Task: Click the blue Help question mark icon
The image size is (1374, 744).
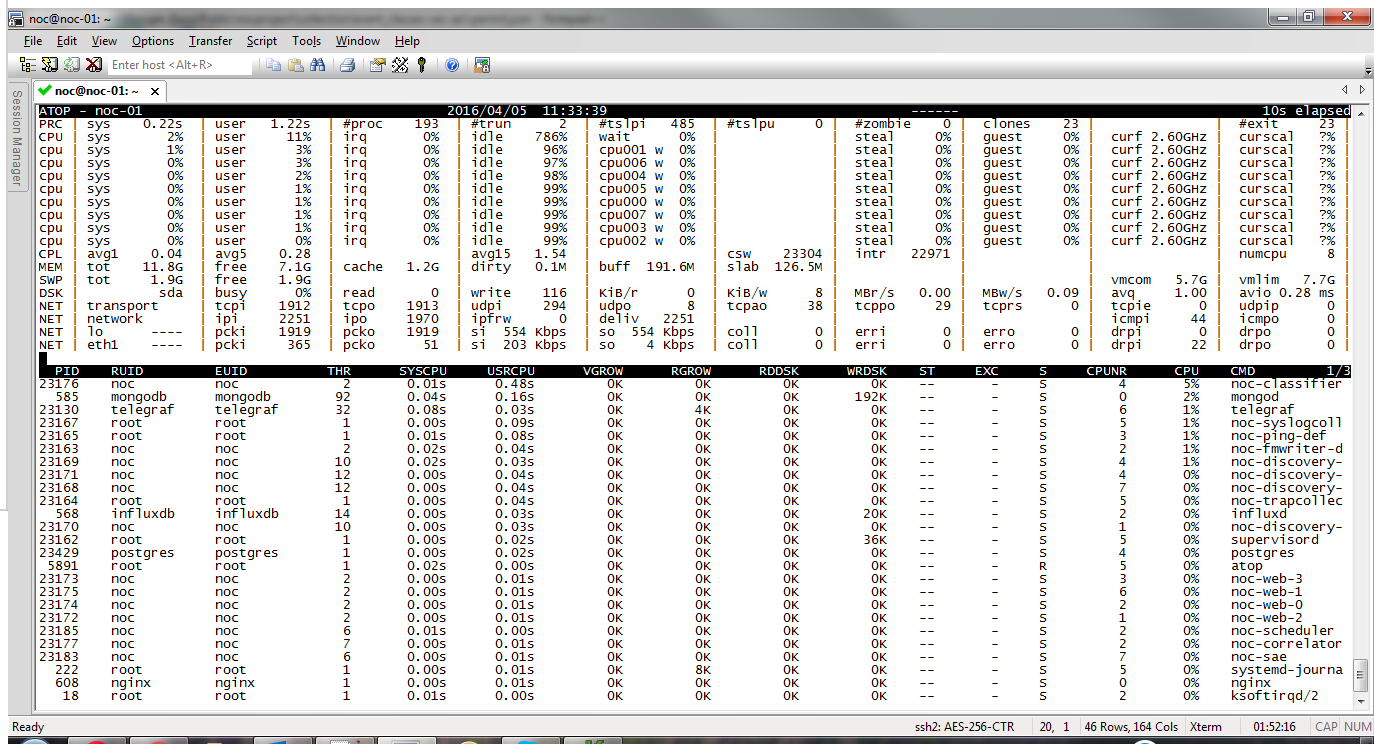Action: coord(452,65)
